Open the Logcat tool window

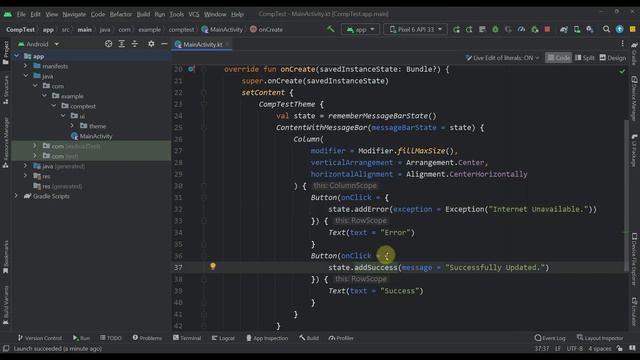(x=223, y=338)
